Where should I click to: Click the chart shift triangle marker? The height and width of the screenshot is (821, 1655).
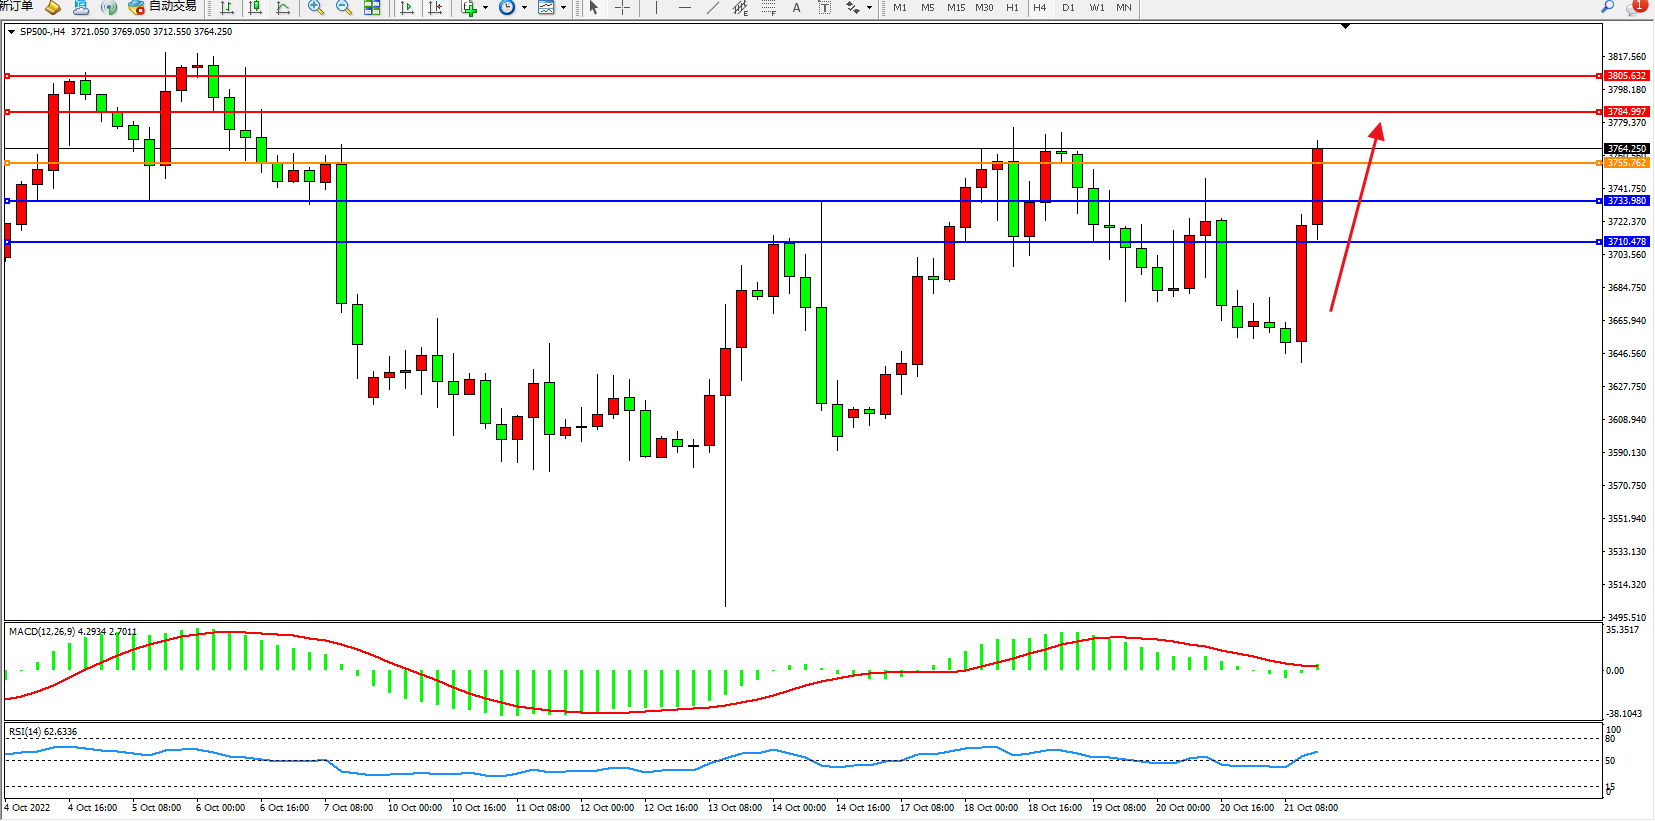pyautogui.click(x=1345, y=26)
